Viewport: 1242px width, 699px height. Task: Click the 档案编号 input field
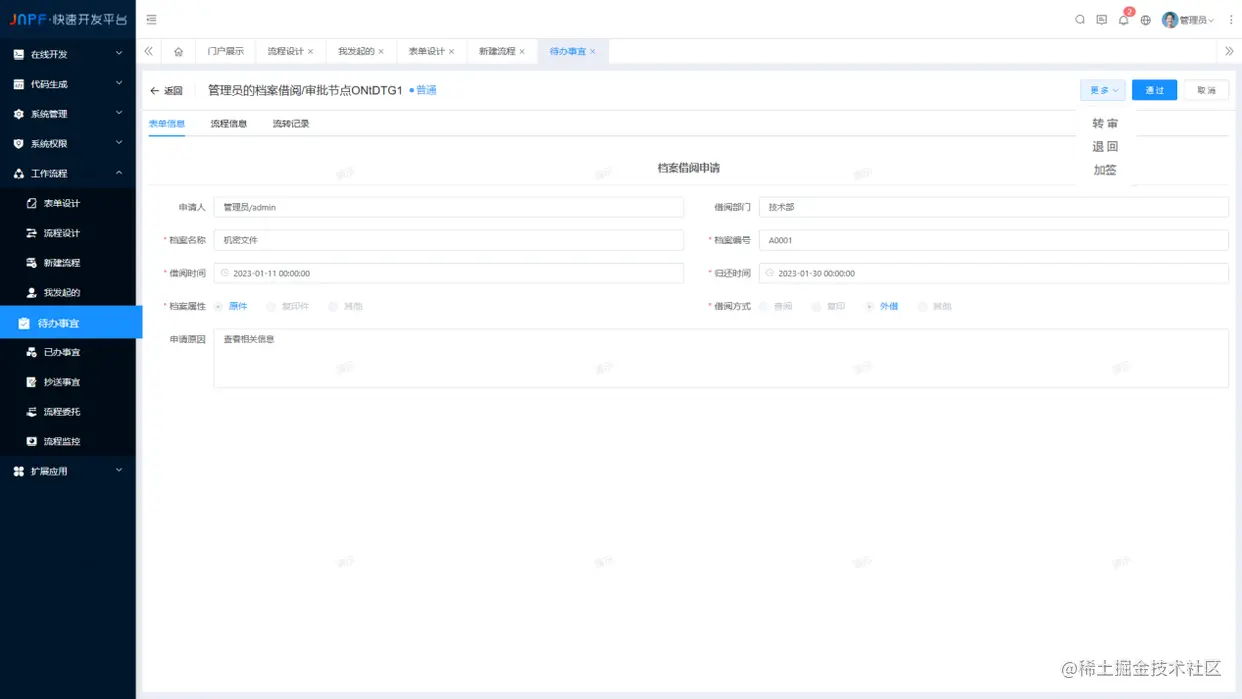click(994, 240)
